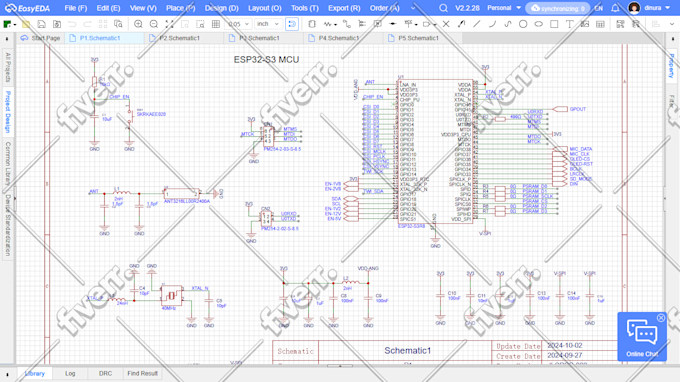The image size is (680, 382).
Task: Open the Place (P) menu
Action: (180, 8)
